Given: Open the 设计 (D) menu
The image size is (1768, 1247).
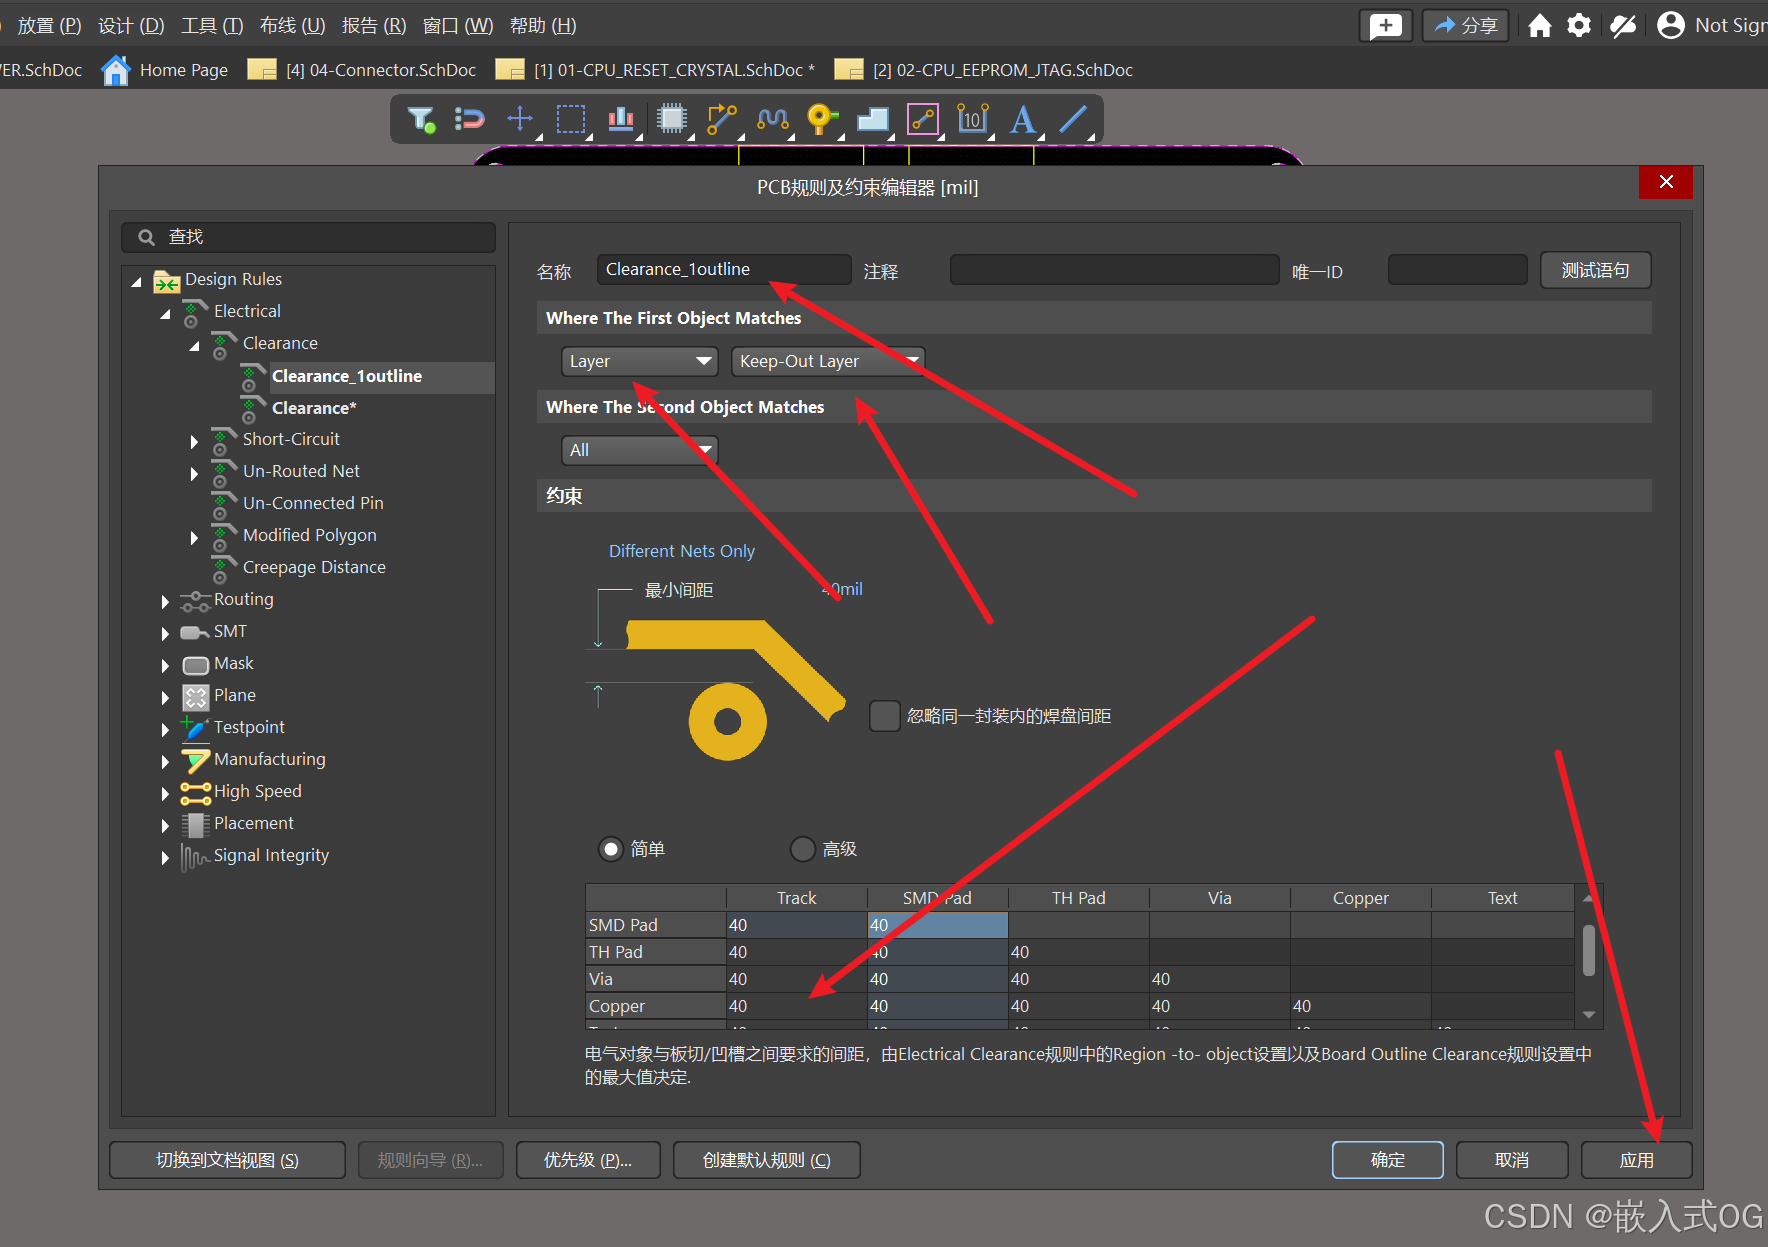Looking at the screenshot, I should click(131, 25).
